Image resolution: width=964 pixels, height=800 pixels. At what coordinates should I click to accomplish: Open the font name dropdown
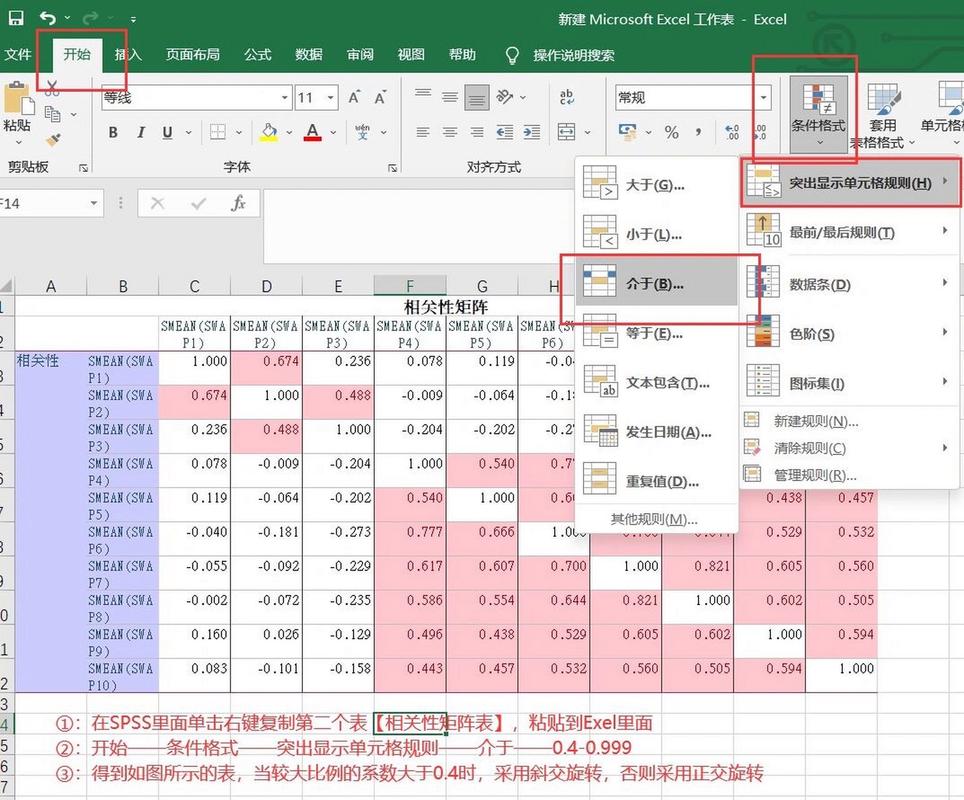(285, 98)
